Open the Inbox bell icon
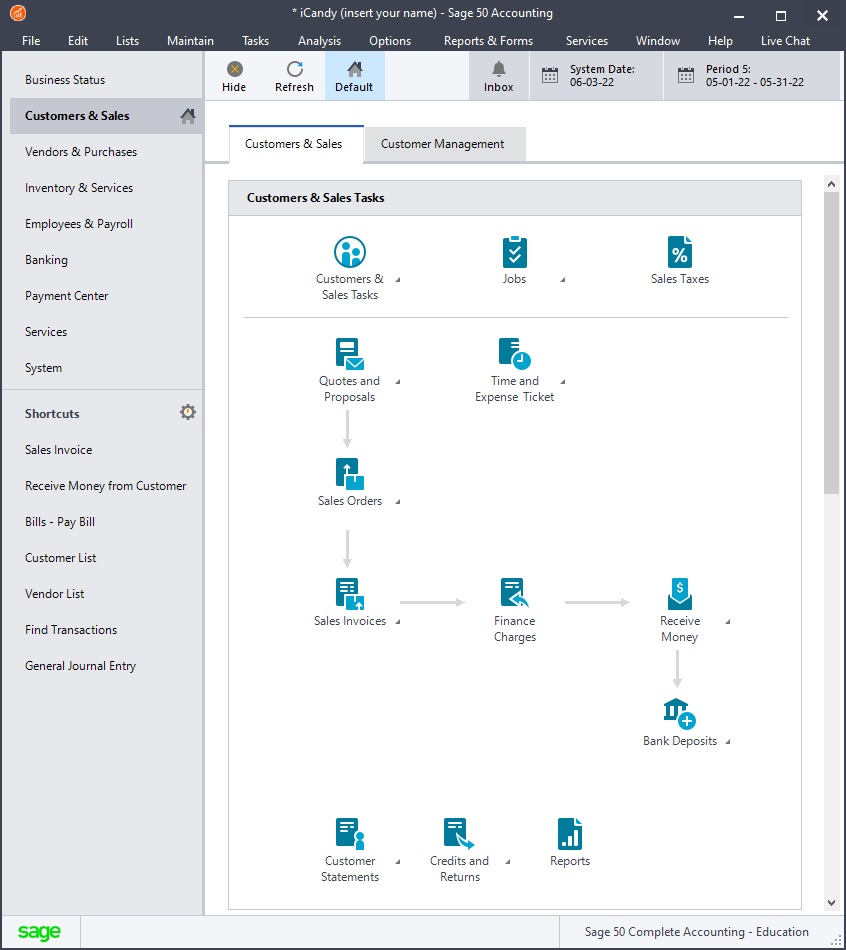This screenshot has height=950, width=846. pyautogui.click(x=499, y=69)
